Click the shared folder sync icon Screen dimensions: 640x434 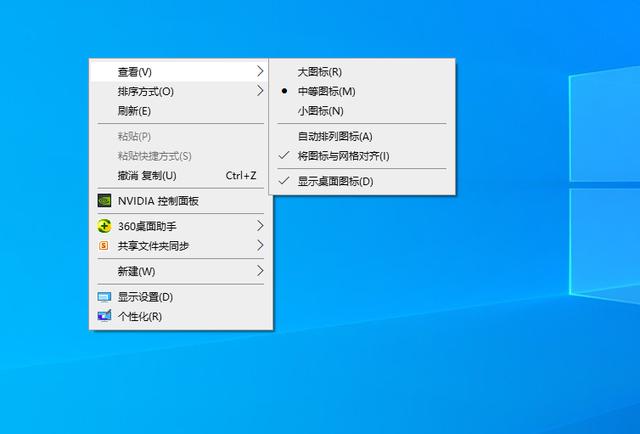tap(104, 246)
